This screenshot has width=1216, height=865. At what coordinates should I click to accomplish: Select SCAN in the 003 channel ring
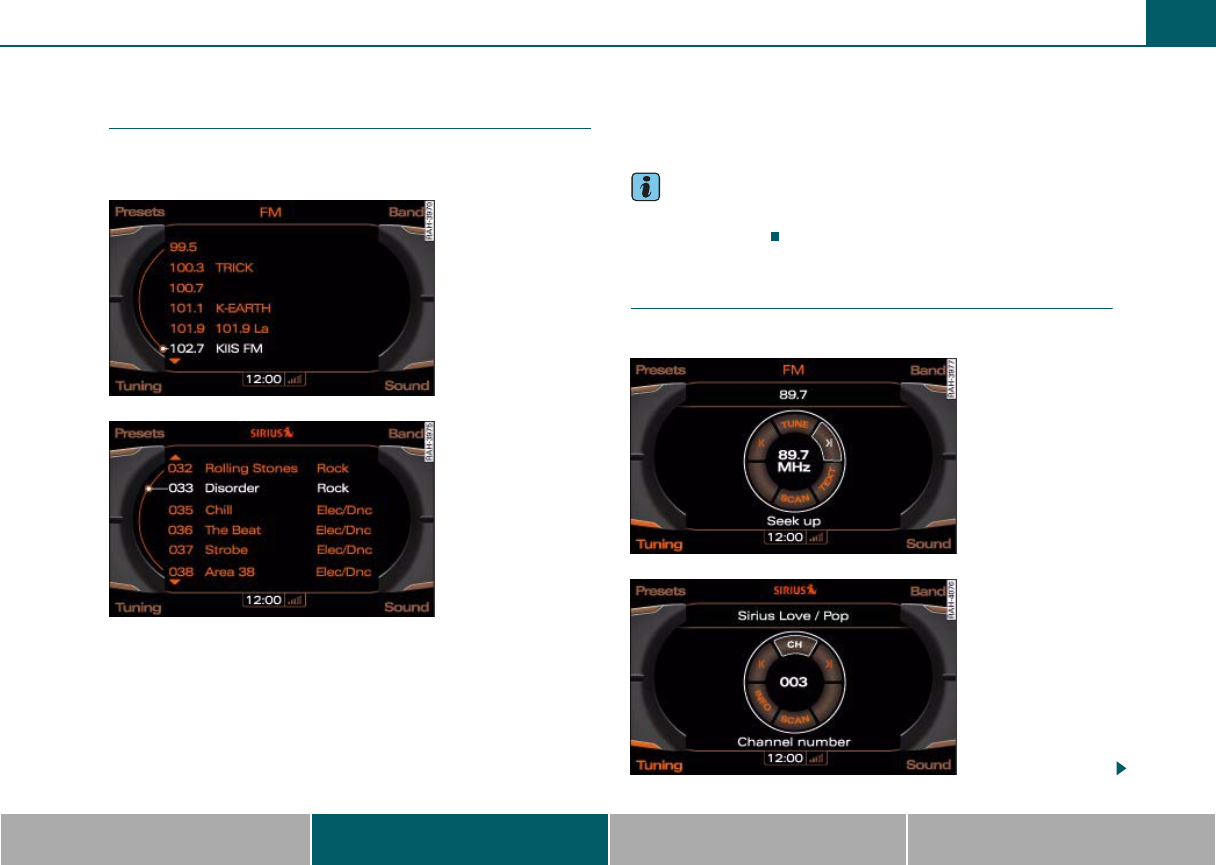(794, 718)
